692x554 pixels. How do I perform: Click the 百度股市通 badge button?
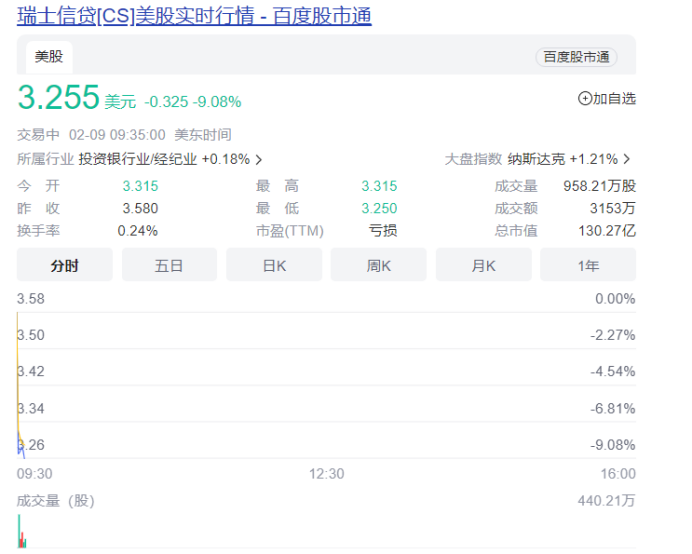tap(576, 57)
